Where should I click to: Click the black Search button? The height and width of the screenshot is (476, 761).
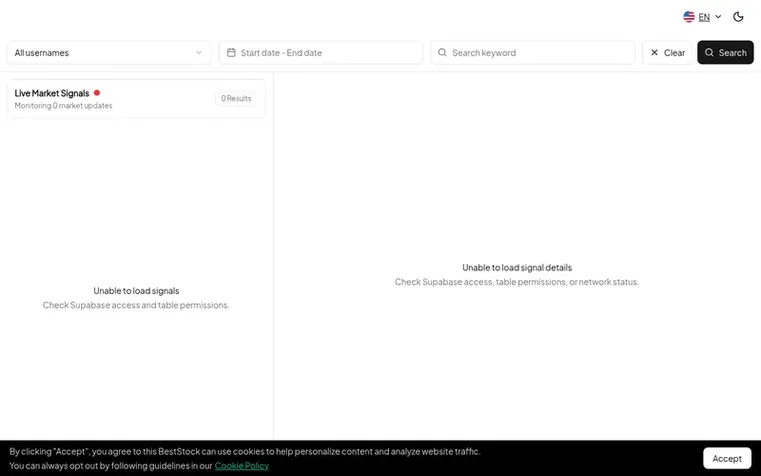(725, 52)
